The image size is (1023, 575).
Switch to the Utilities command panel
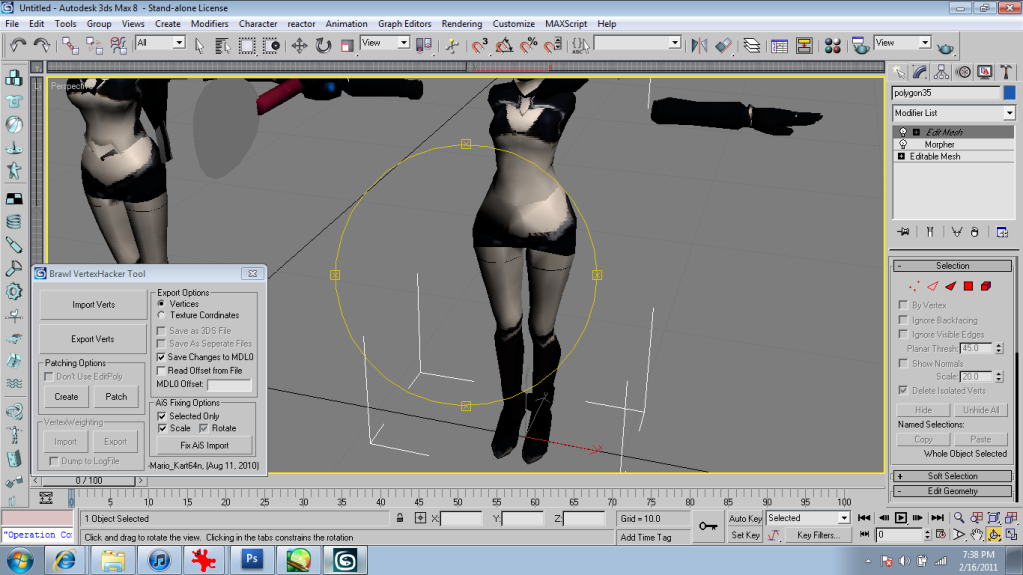pyautogui.click(x=1006, y=72)
